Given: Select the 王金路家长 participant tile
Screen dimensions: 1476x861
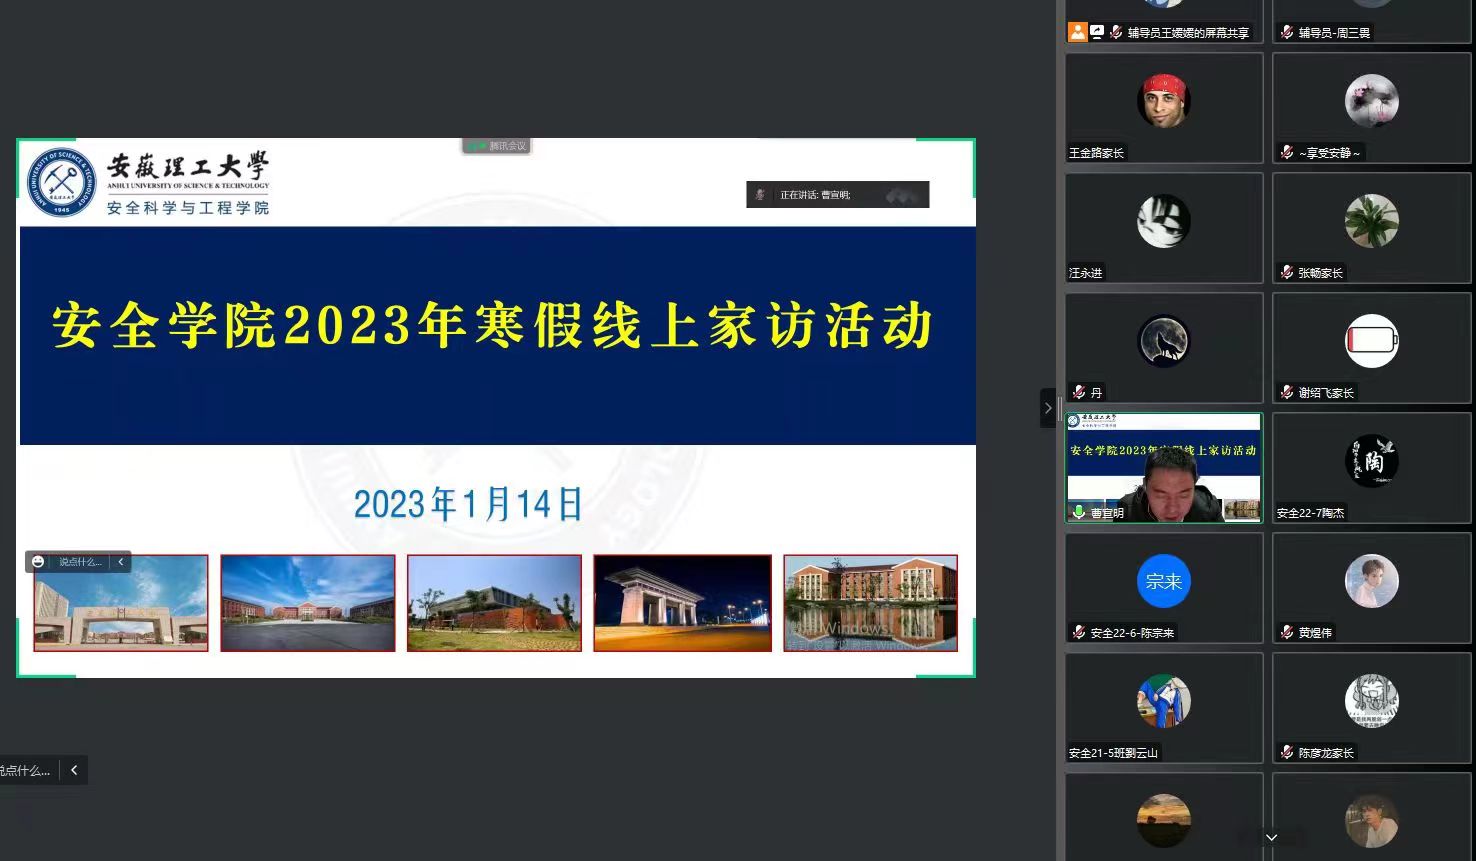Looking at the screenshot, I should pyautogui.click(x=1163, y=107).
